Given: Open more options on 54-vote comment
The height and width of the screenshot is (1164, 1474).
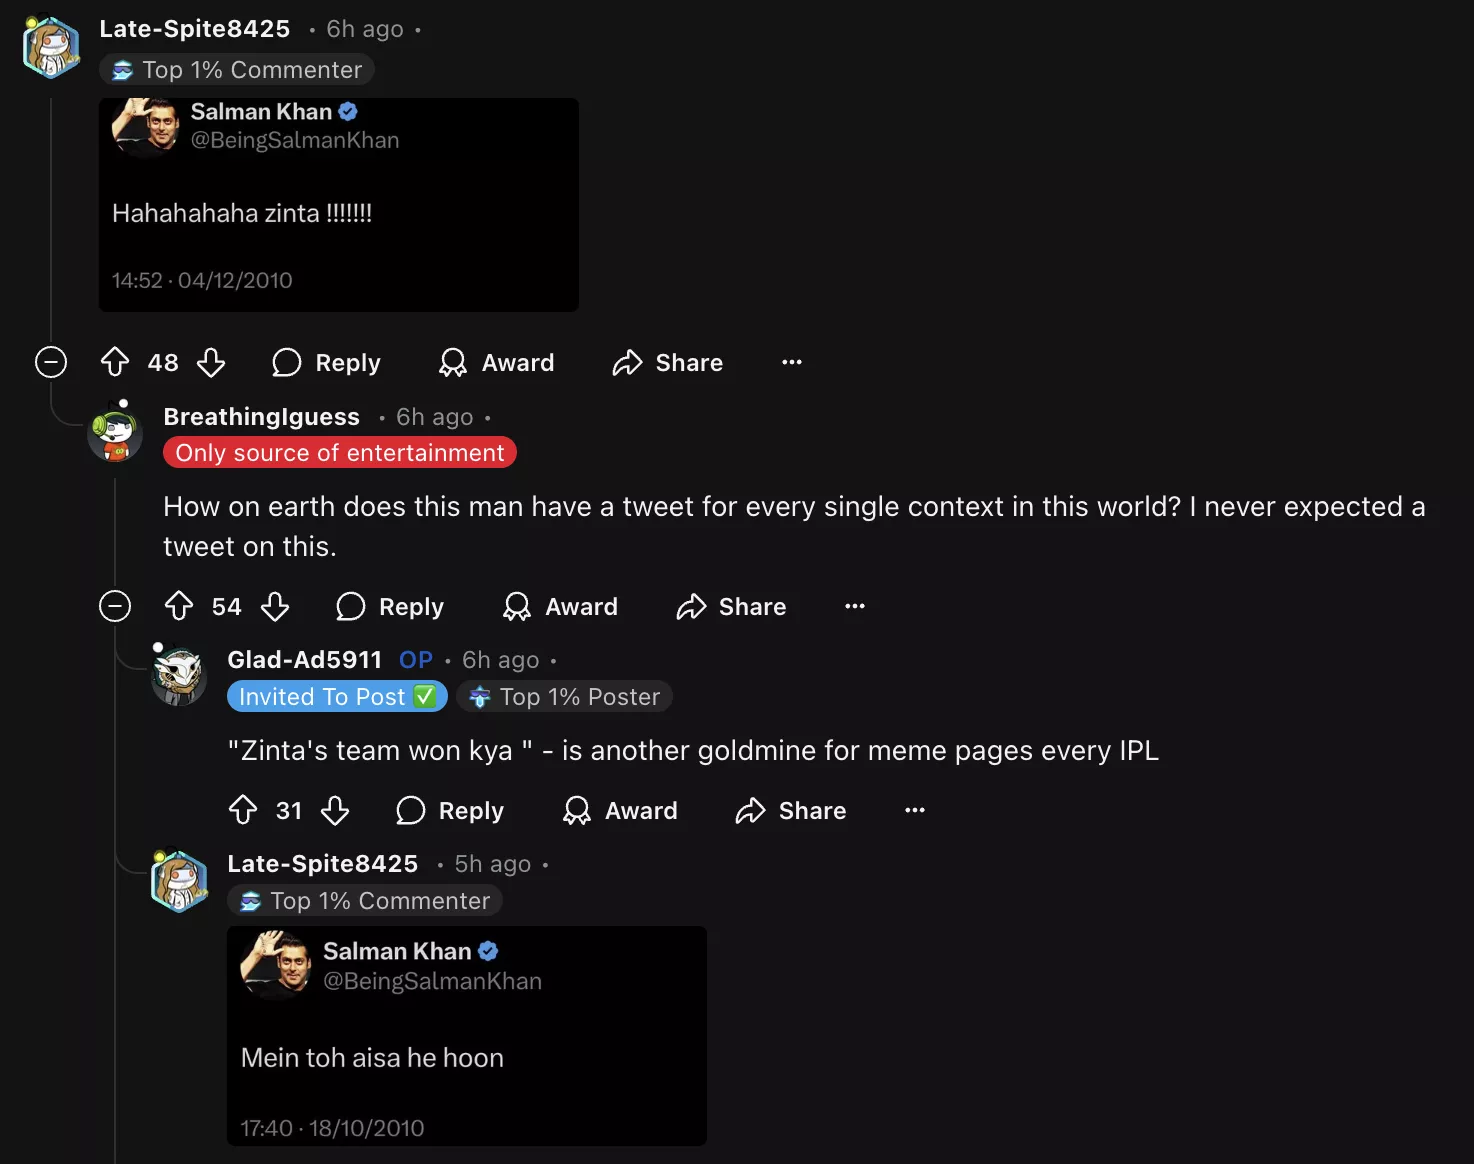Looking at the screenshot, I should [x=855, y=606].
